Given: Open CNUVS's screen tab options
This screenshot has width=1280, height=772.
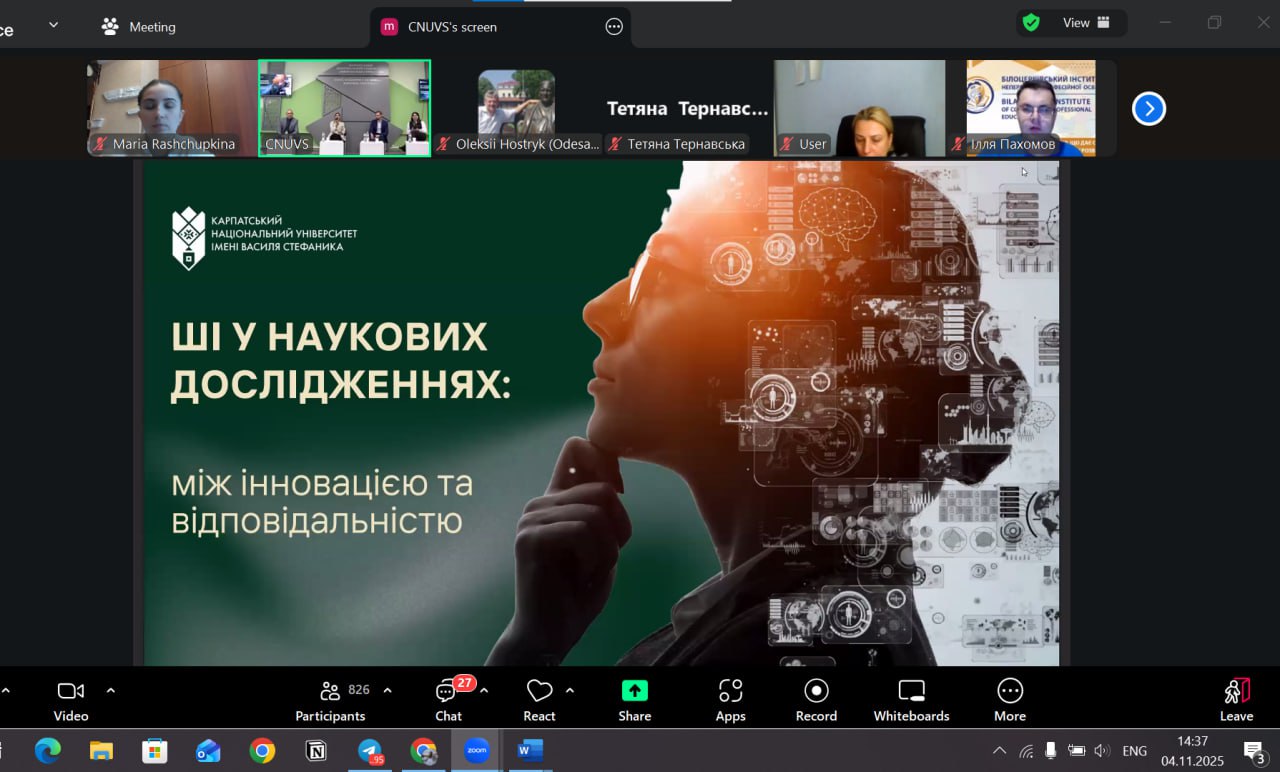Looking at the screenshot, I should [614, 27].
